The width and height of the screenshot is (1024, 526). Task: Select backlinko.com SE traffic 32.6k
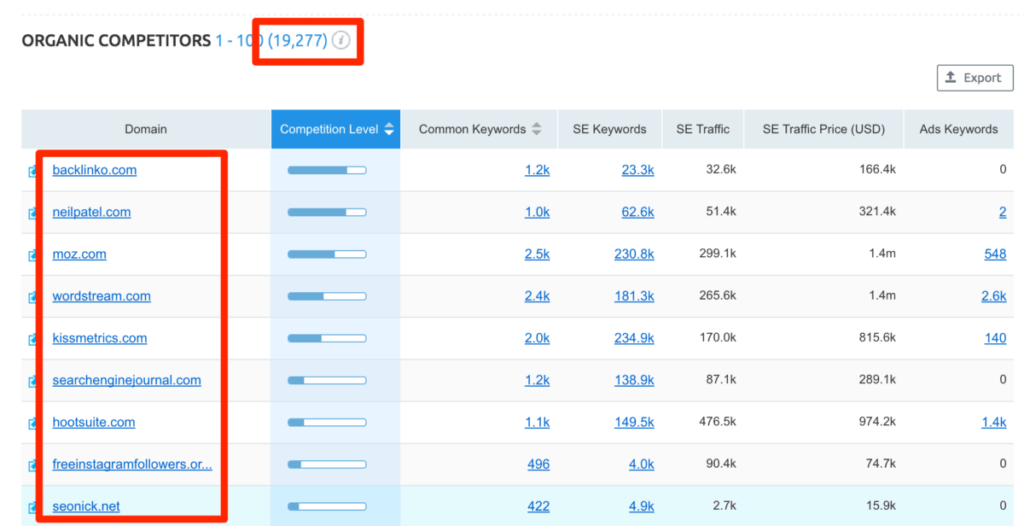click(721, 169)
